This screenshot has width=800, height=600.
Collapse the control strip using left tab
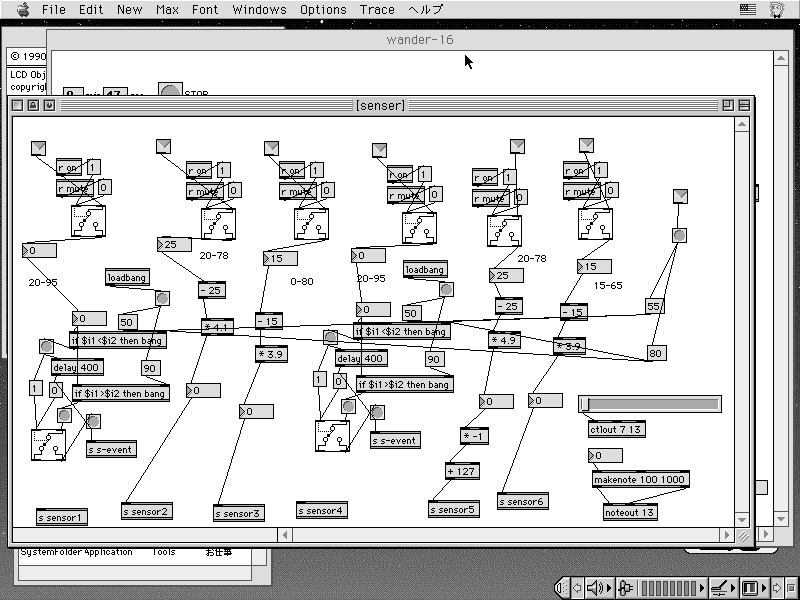(x=562, y=588)
